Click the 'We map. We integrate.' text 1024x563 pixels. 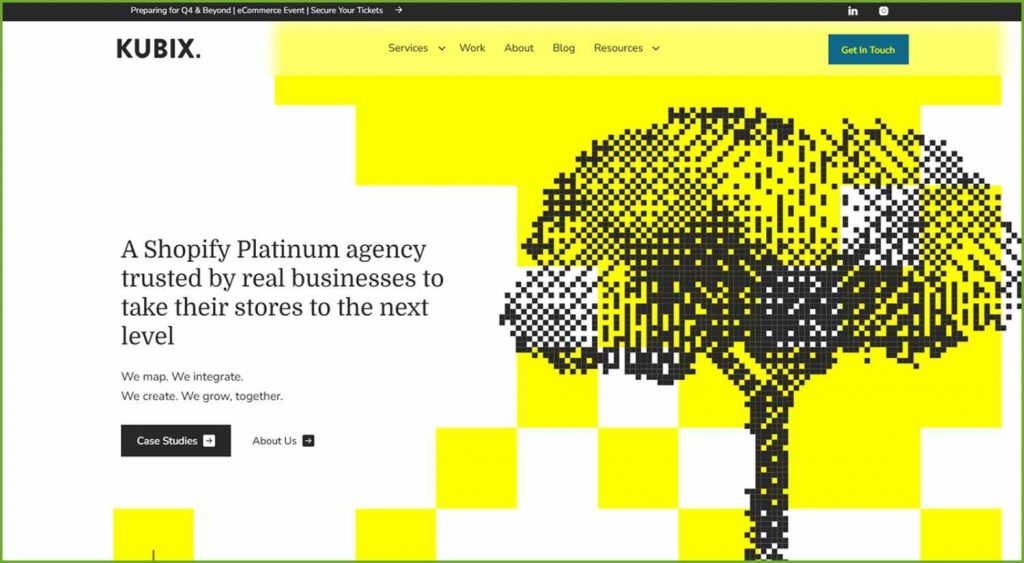coord(182,377)
